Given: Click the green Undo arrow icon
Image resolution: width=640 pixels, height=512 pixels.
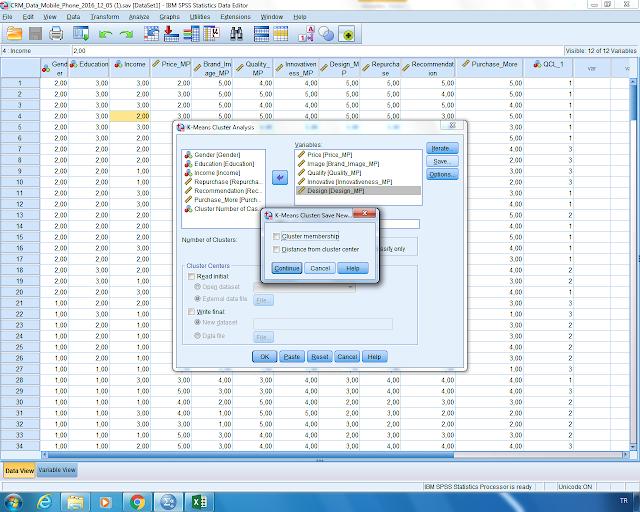Looking at the screenshot, I should (106, 33).
